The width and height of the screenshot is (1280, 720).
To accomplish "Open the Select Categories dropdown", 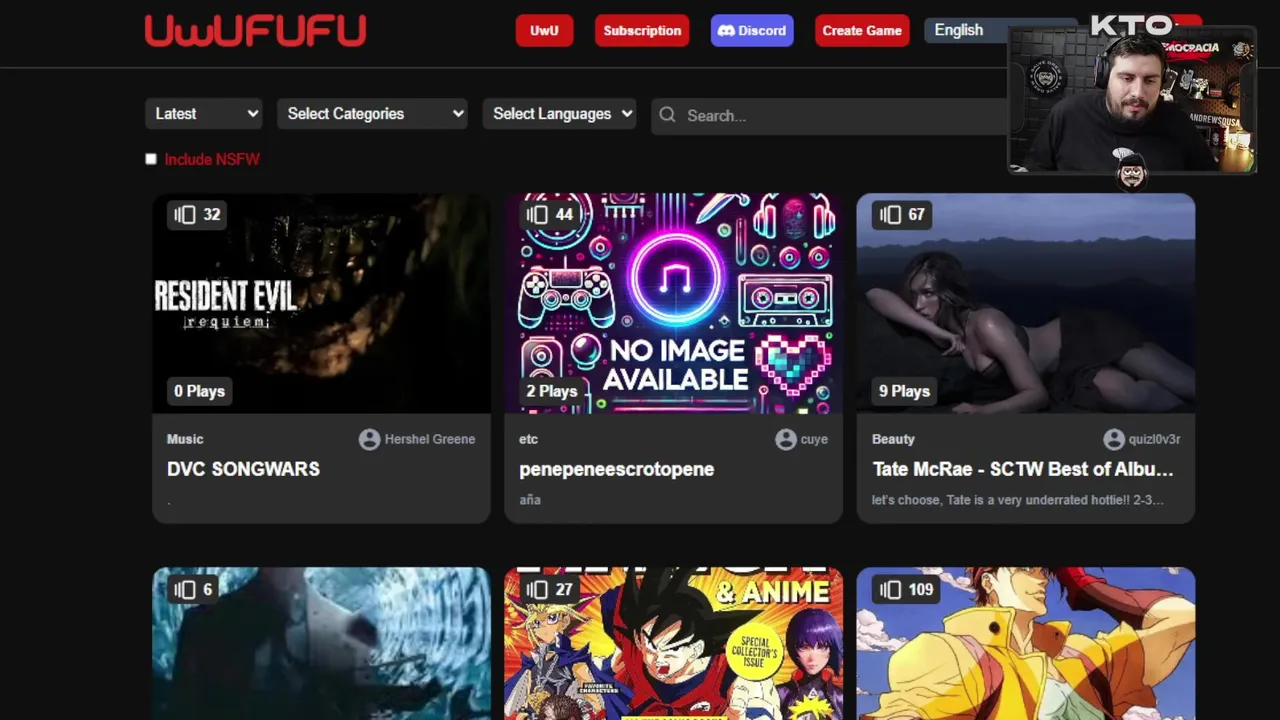I will (373, 114).
